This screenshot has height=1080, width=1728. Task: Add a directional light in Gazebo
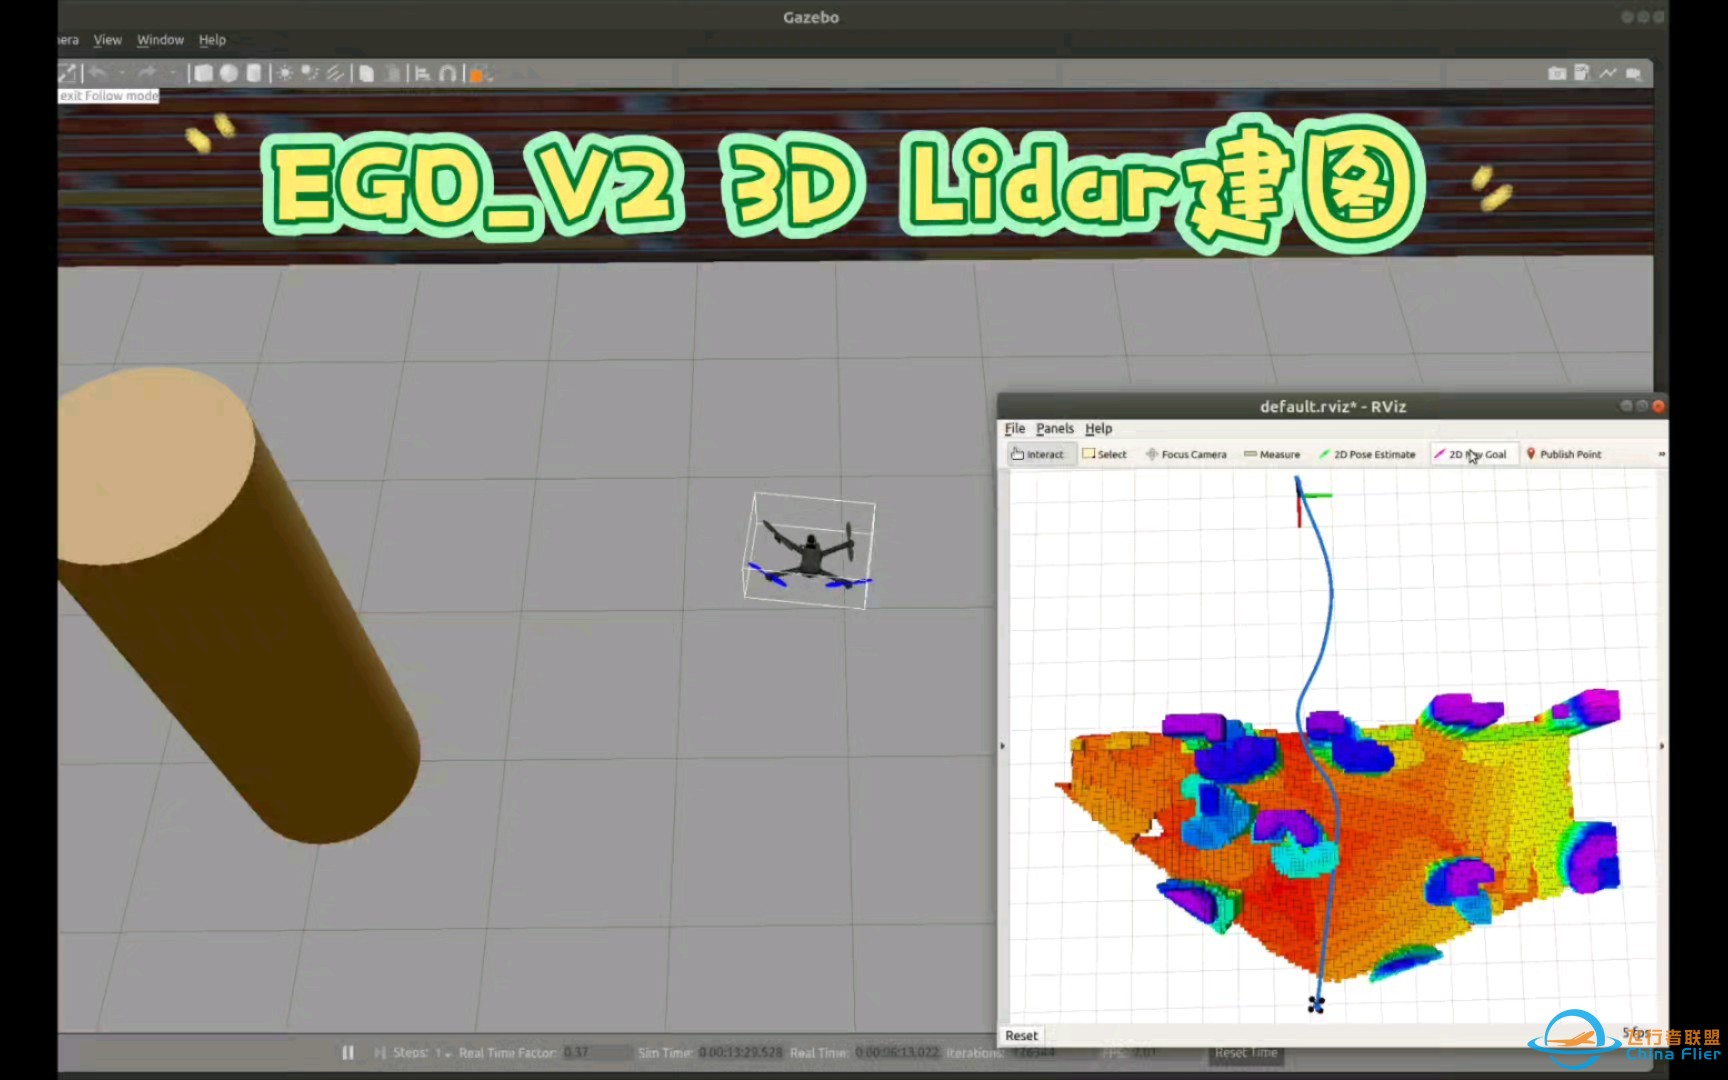pos(335,73)
